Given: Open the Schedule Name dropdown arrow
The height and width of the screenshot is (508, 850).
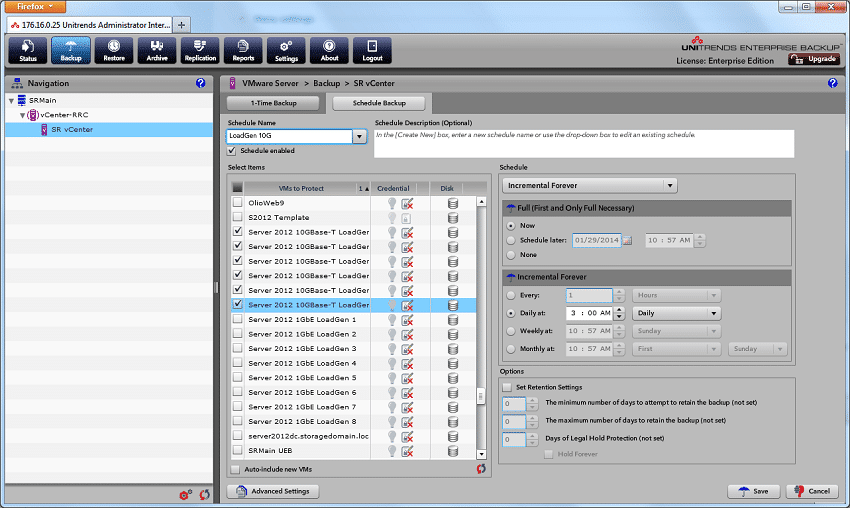Looking at the screenshot, I should point(359,136).
